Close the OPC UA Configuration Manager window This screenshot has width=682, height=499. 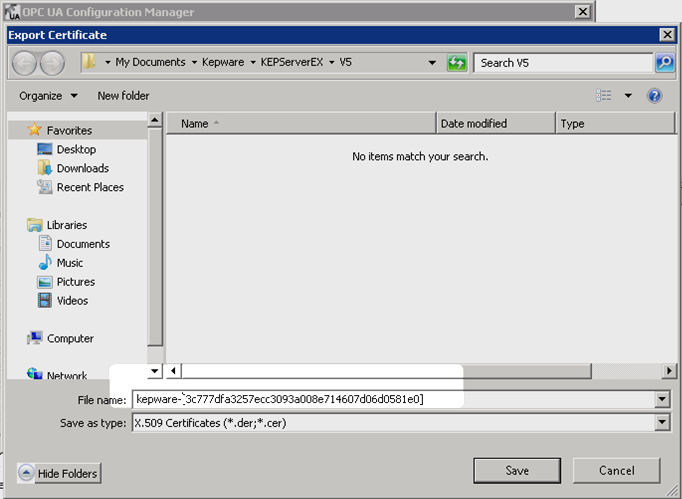(582, 12)
